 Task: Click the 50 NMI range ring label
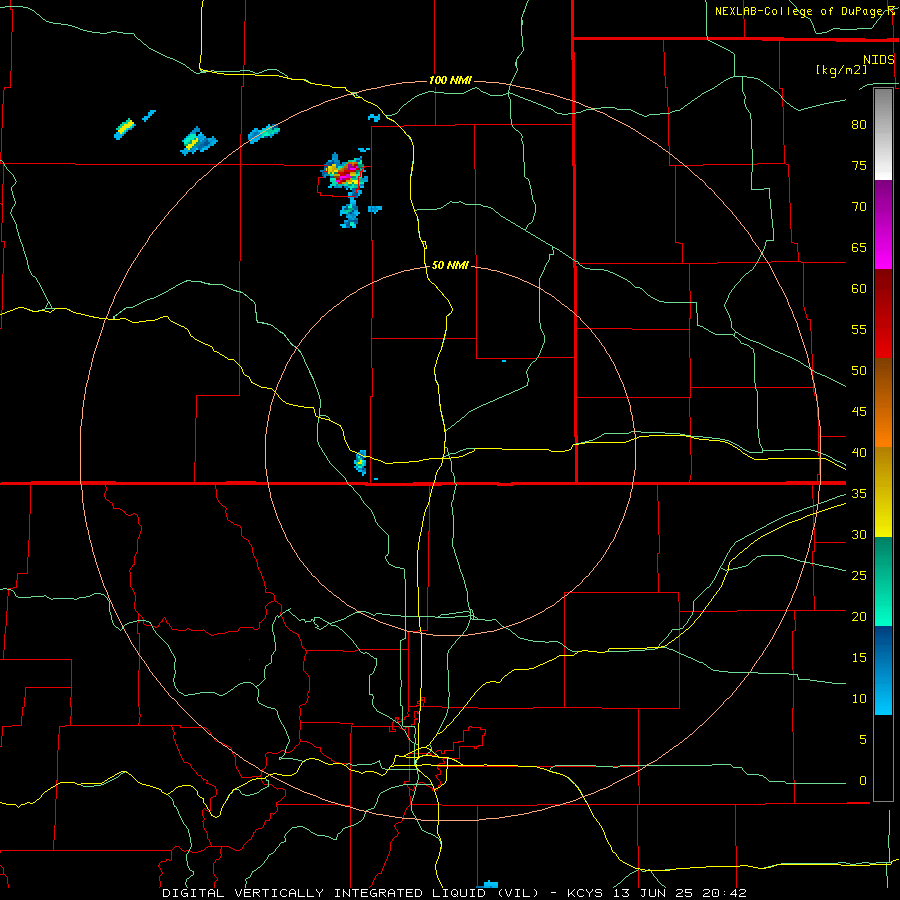(x=450, y=265)
